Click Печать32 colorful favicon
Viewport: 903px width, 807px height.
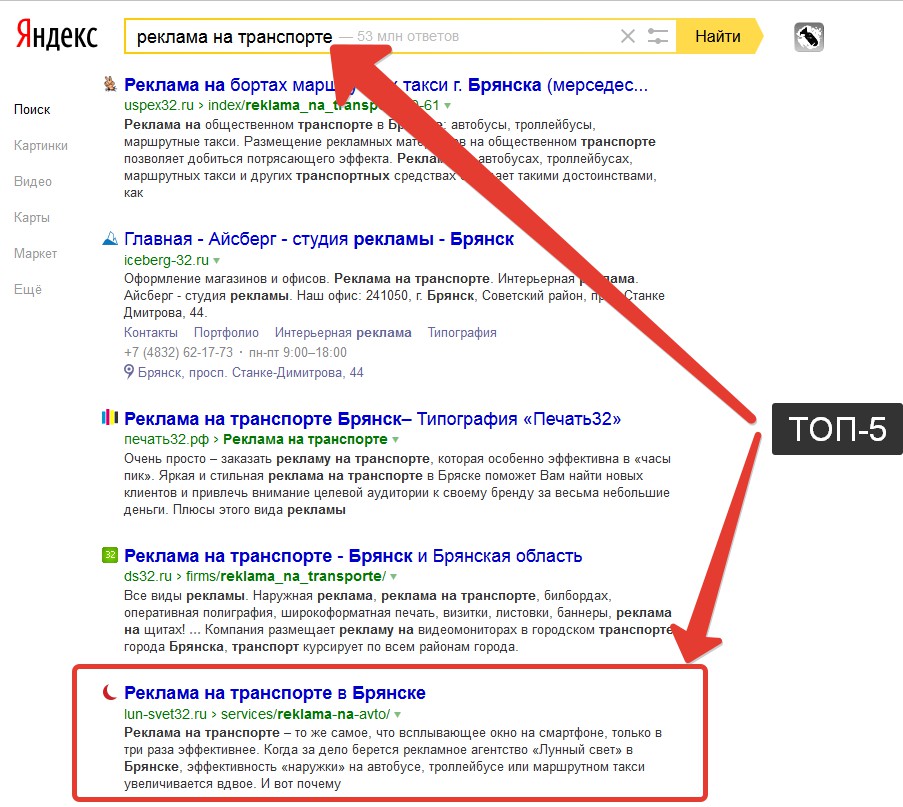pyautogui.click(x=109, y=417)
